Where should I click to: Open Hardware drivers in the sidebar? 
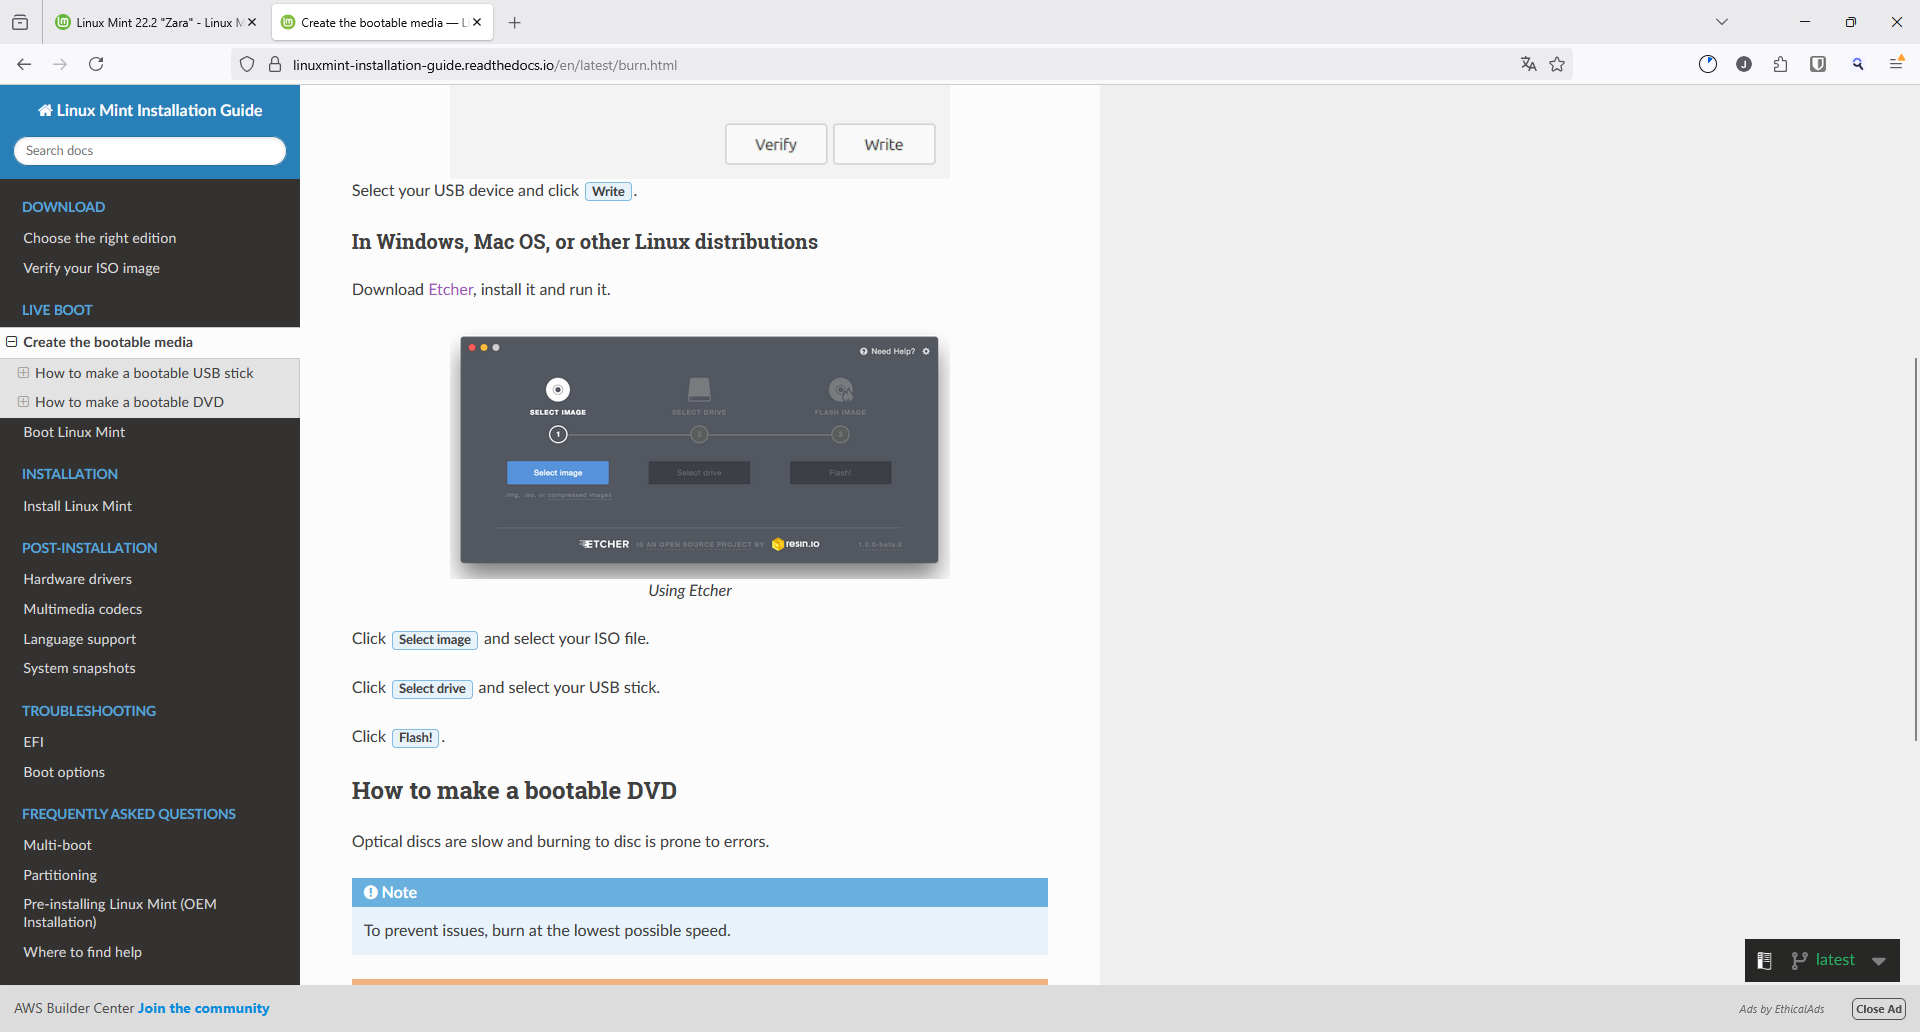click(78, 579)
